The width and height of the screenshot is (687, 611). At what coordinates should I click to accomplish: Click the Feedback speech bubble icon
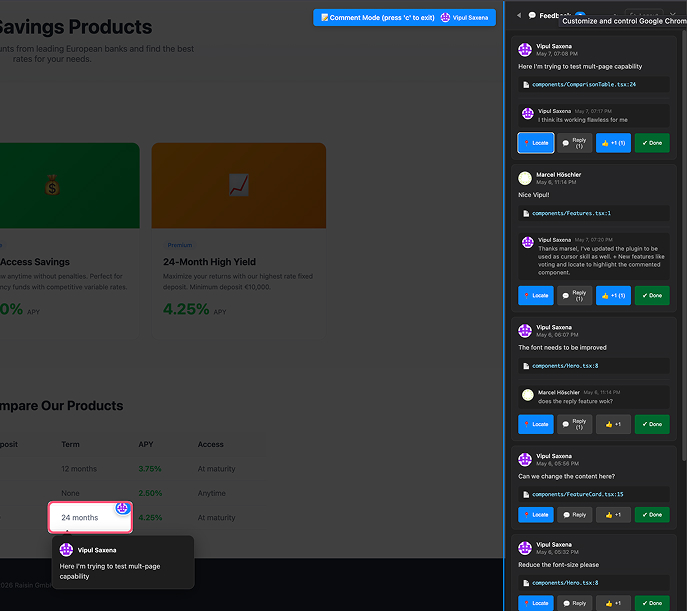532,15
